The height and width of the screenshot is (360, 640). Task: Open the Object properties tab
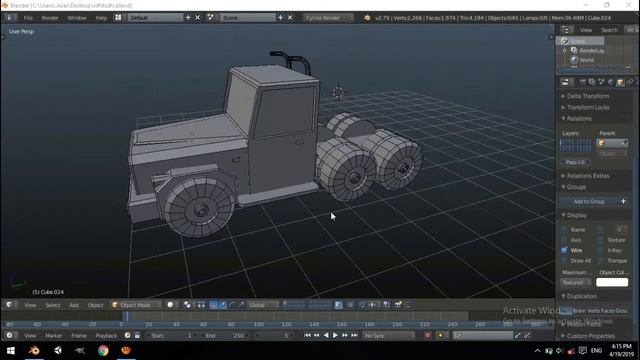pyautogui.click(x=620, y=82)
